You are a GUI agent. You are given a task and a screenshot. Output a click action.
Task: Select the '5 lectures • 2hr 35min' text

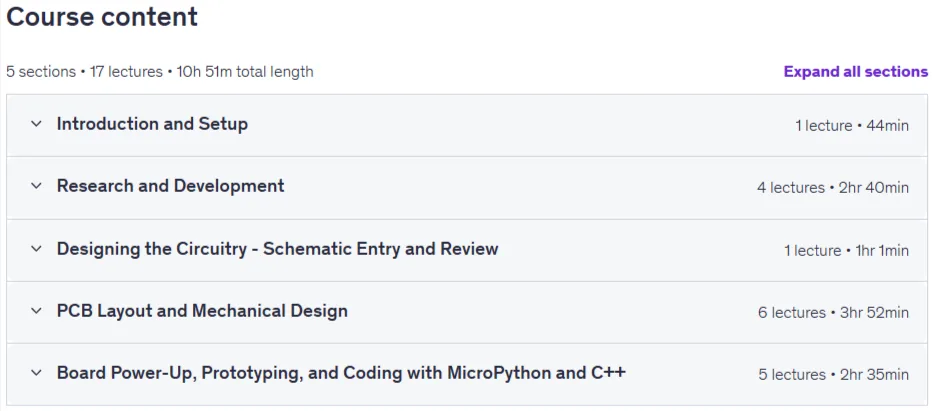(x=833, y=375)
